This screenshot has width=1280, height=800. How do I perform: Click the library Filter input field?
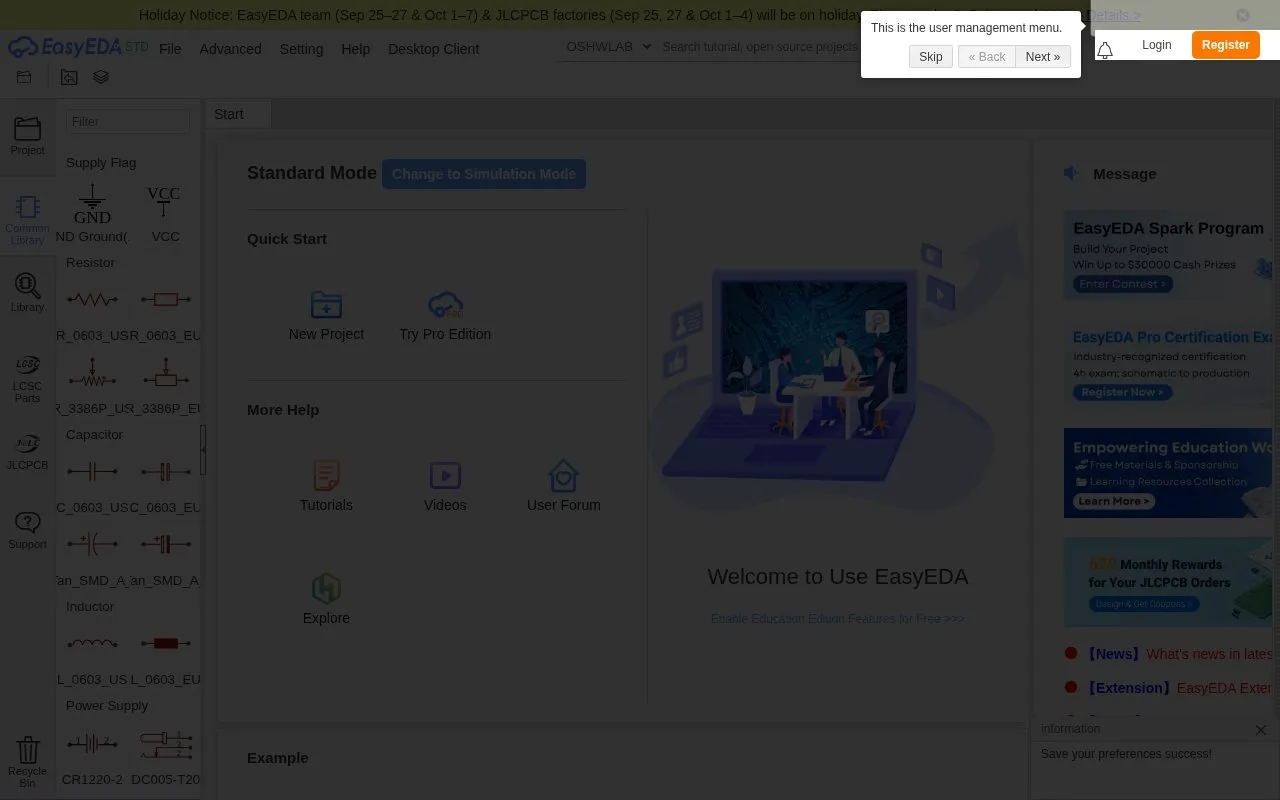128,121
